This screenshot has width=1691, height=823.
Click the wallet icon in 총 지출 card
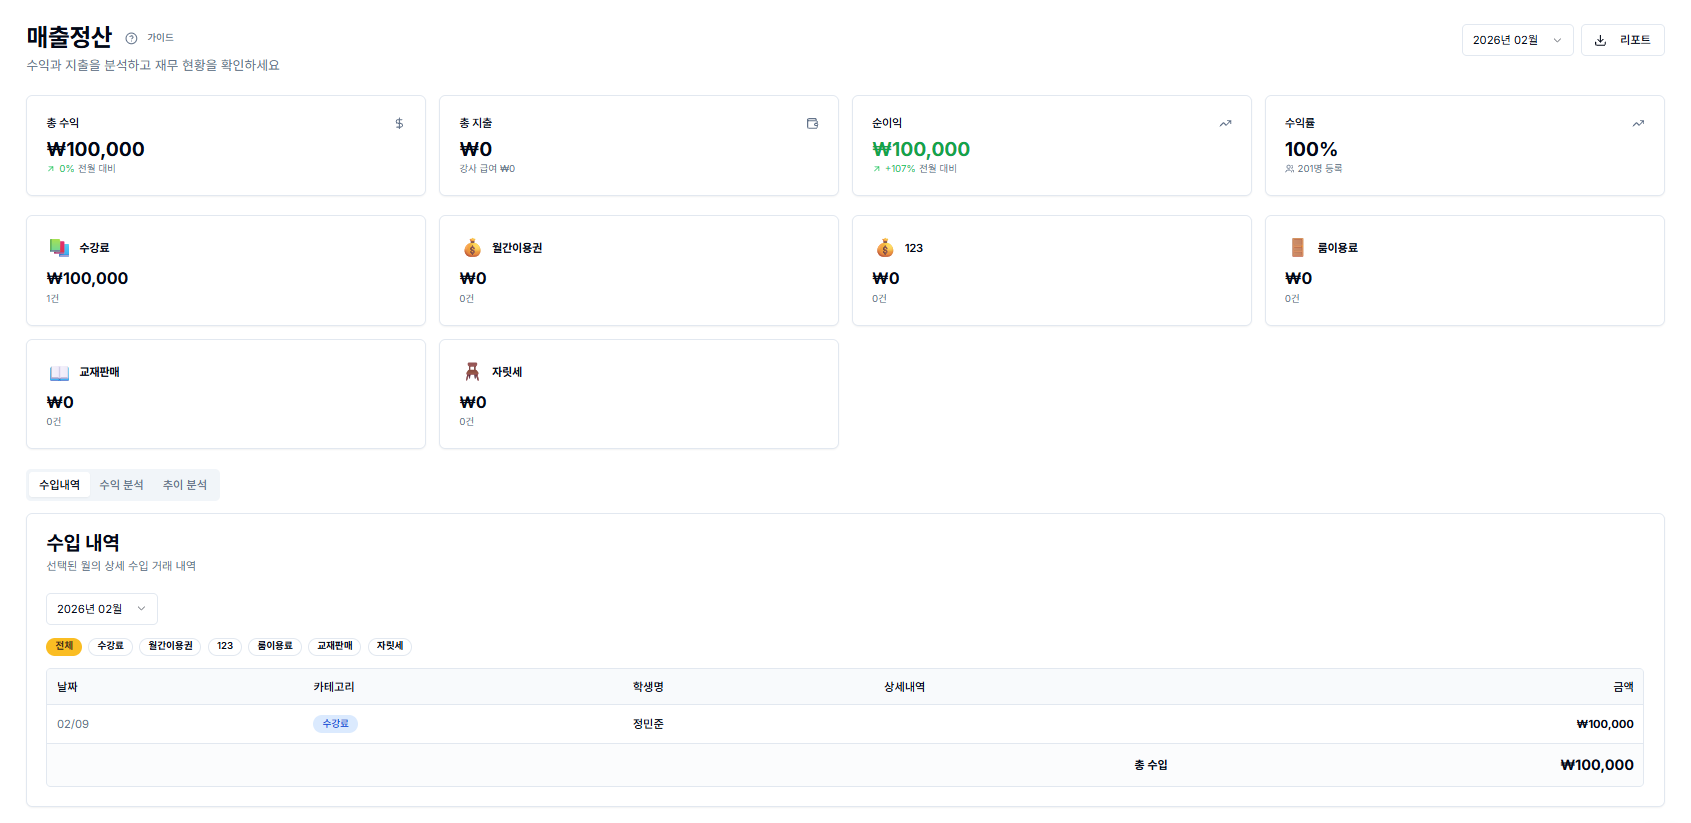(812, 123)
